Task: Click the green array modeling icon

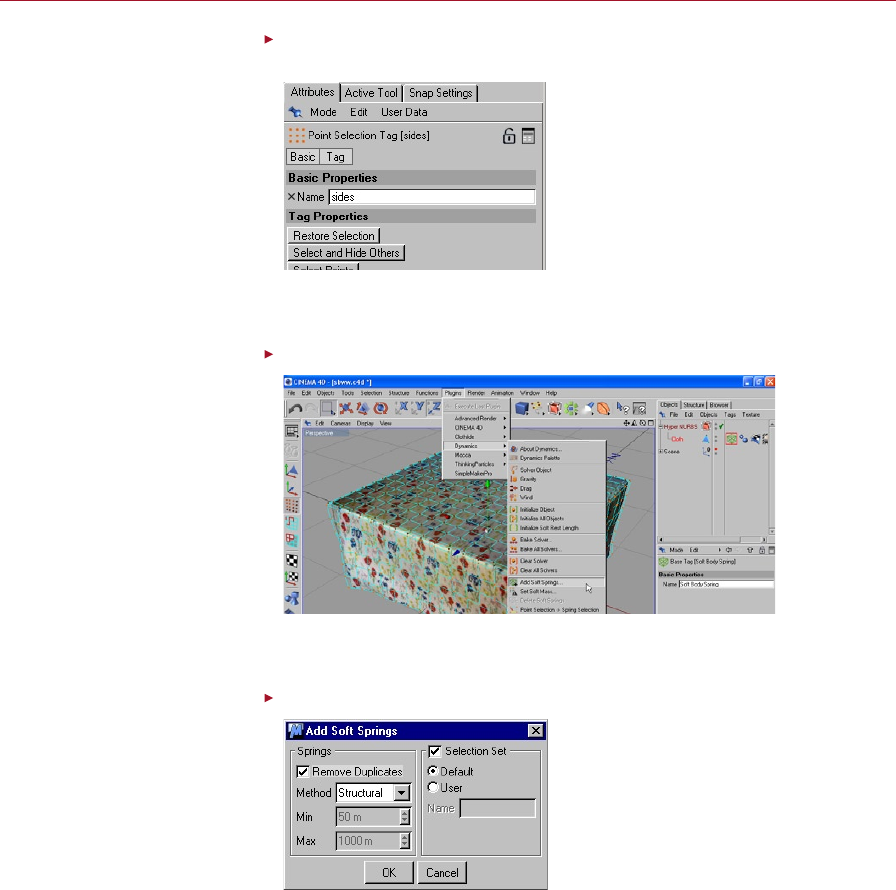Action: click(571, 408)
